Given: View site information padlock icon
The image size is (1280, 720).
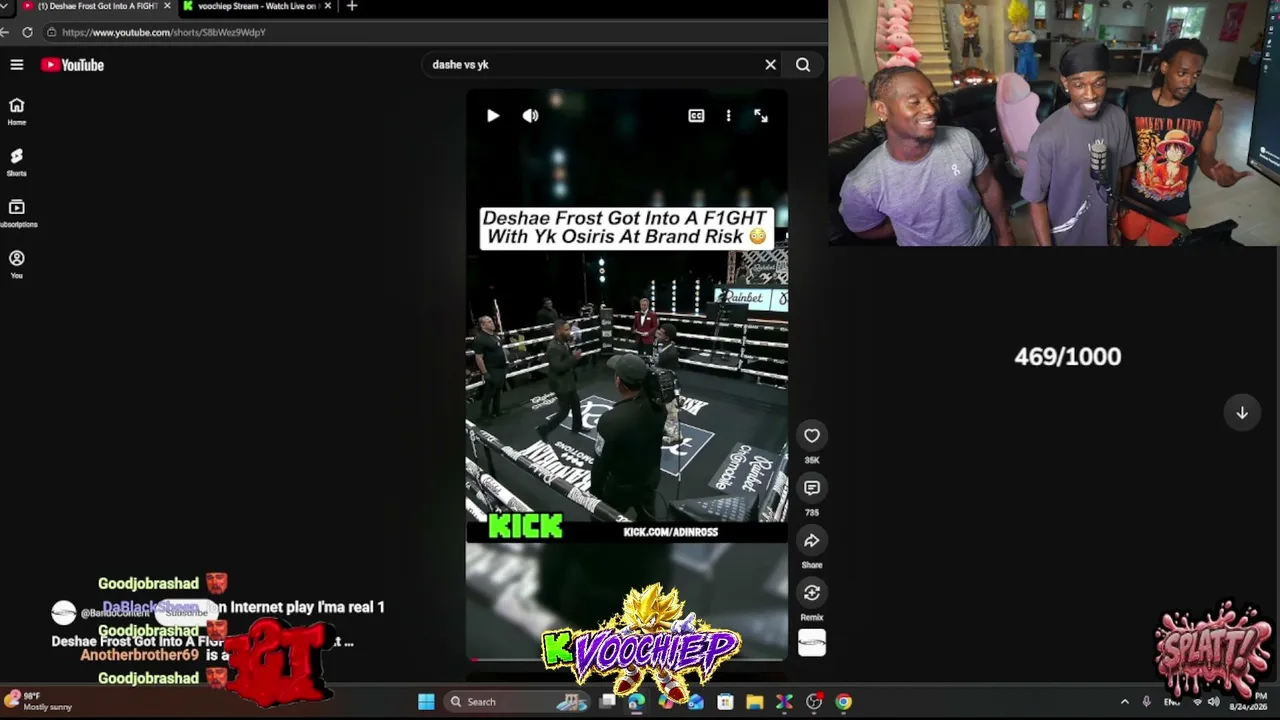Looking at the screenshot, I should (51, 32).
